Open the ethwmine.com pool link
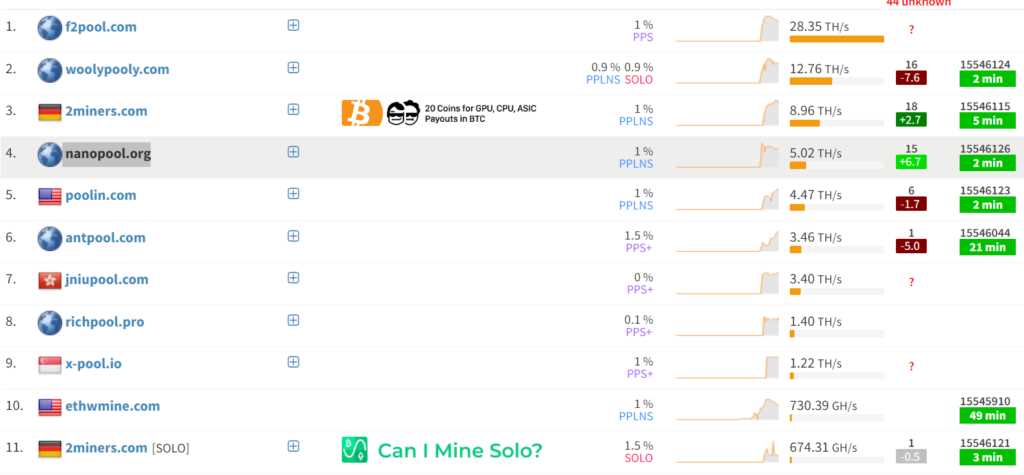 click(x=112, y=406)
